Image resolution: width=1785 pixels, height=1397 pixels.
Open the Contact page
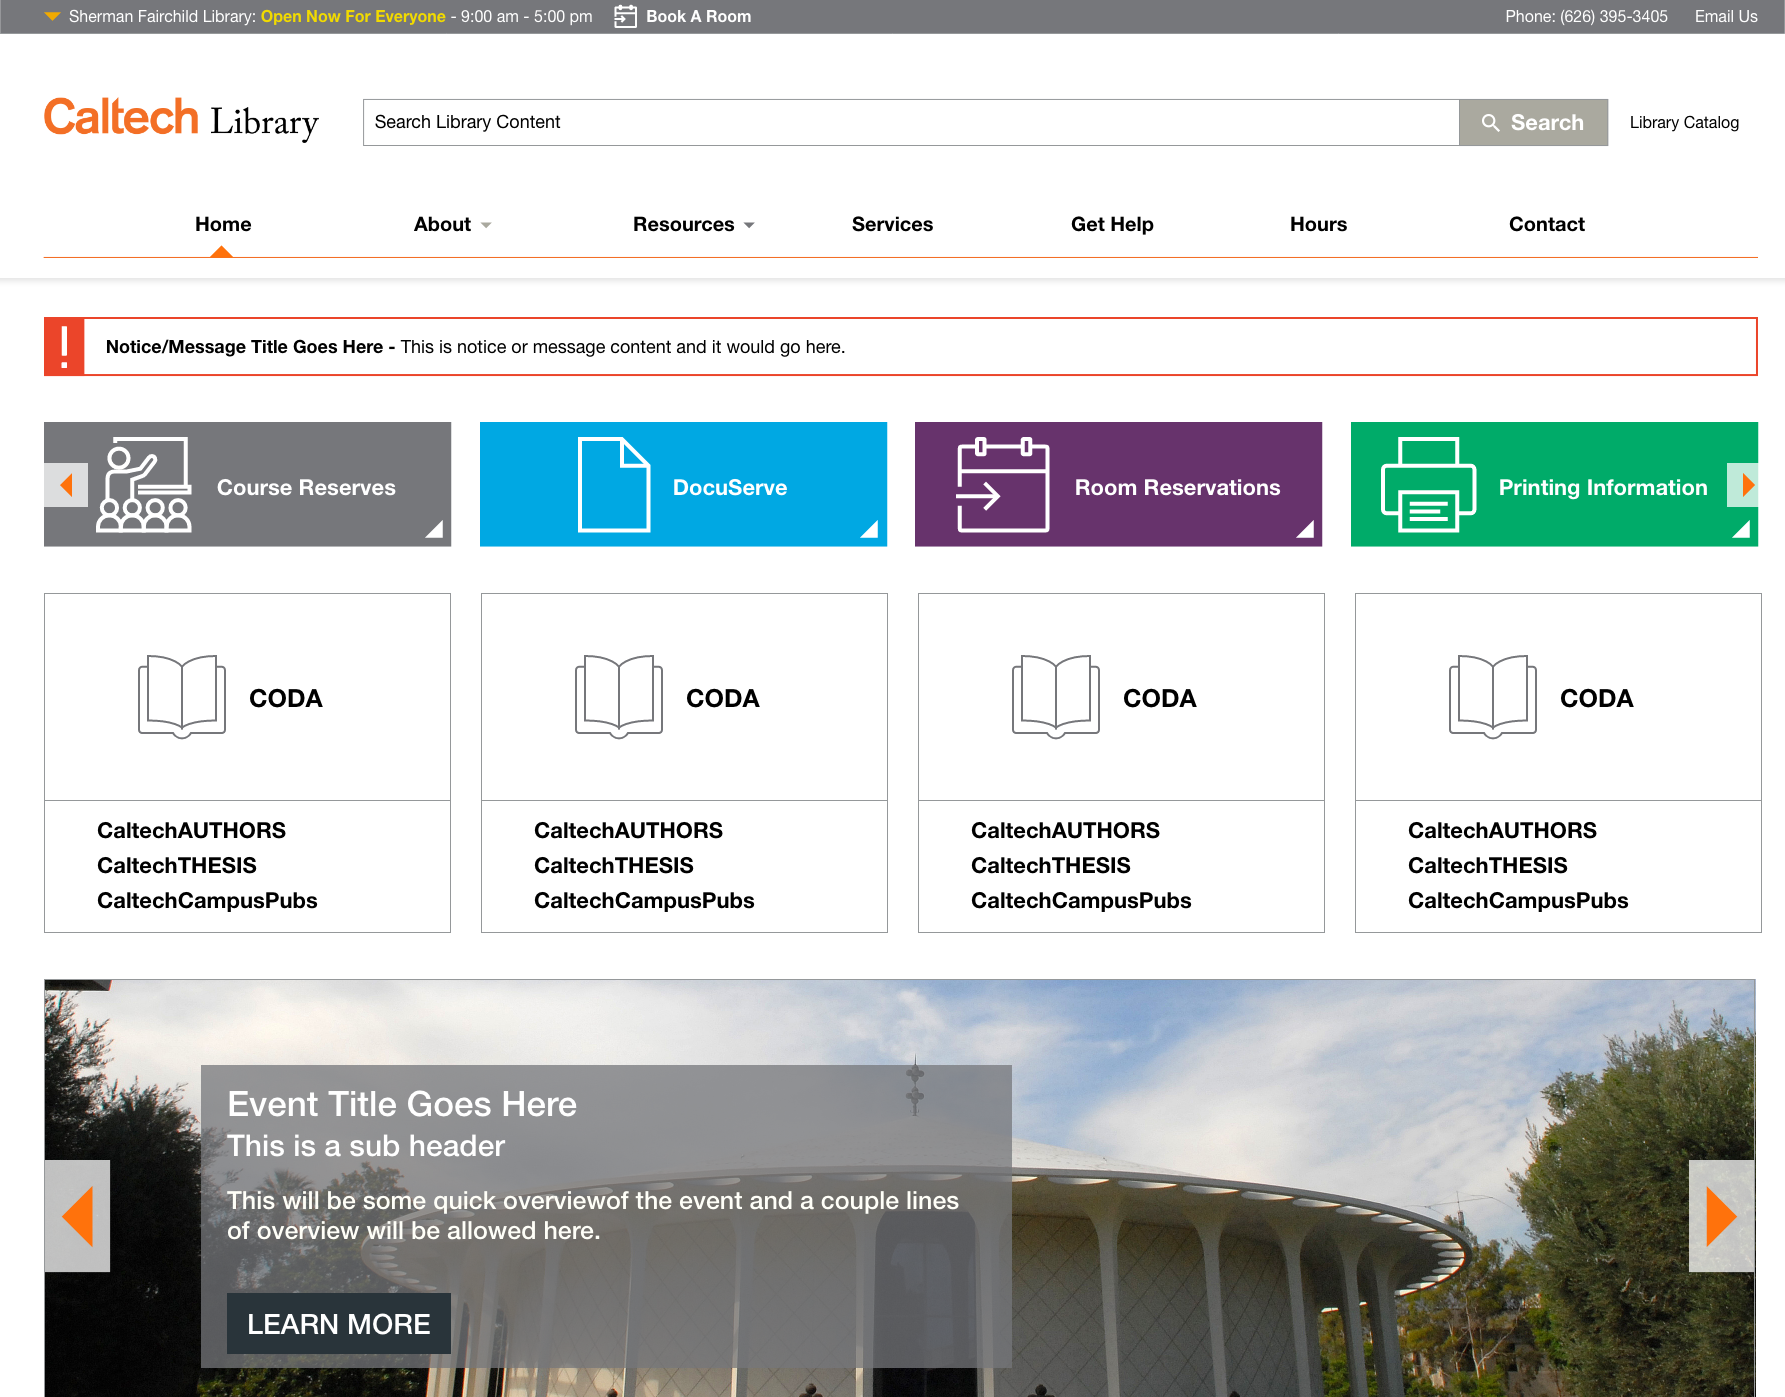[x=1546, y=224]
